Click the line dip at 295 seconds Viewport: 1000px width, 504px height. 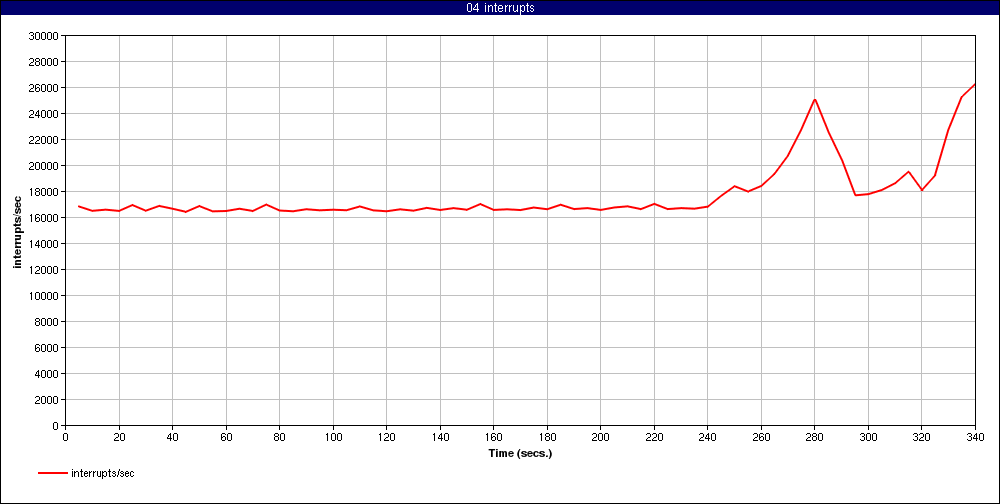pos(855,195)
